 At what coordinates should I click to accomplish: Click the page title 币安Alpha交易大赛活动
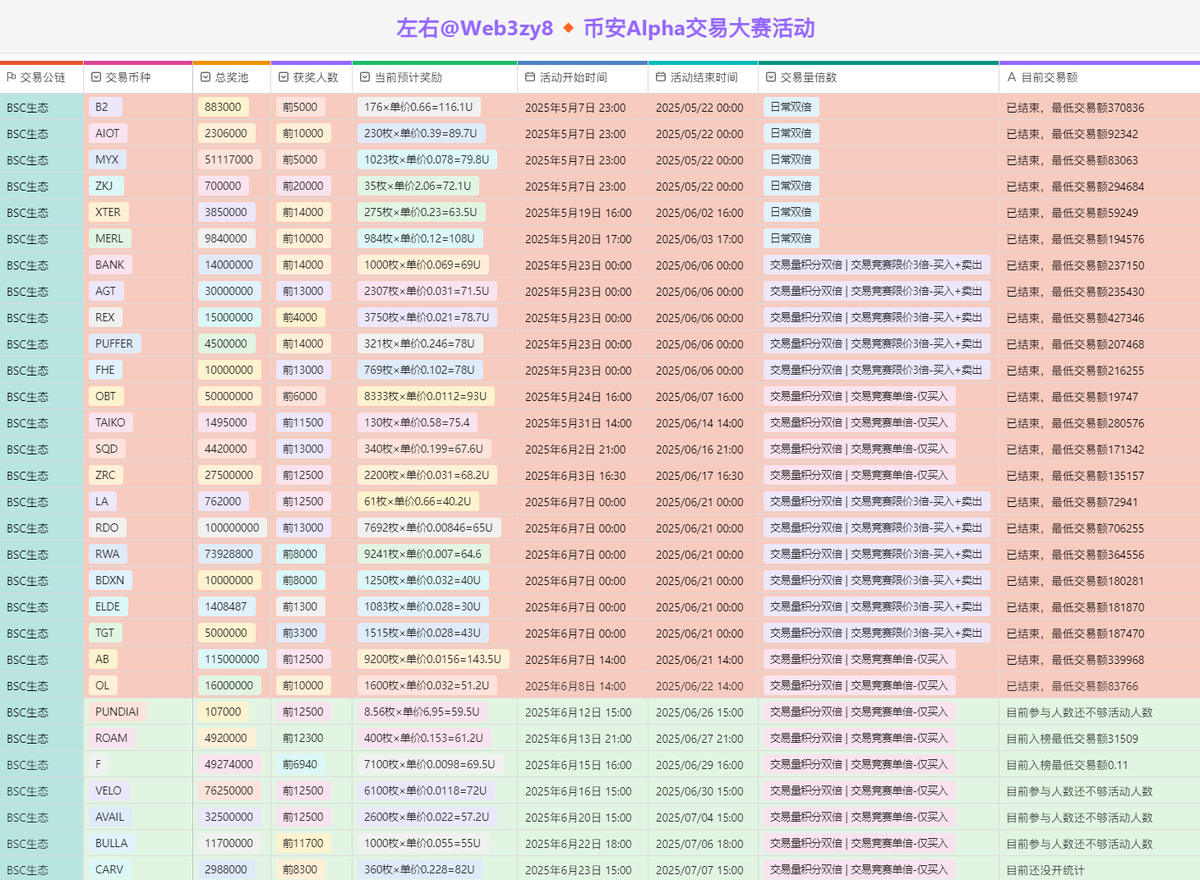pyautogui.click(x=697, y=28)
